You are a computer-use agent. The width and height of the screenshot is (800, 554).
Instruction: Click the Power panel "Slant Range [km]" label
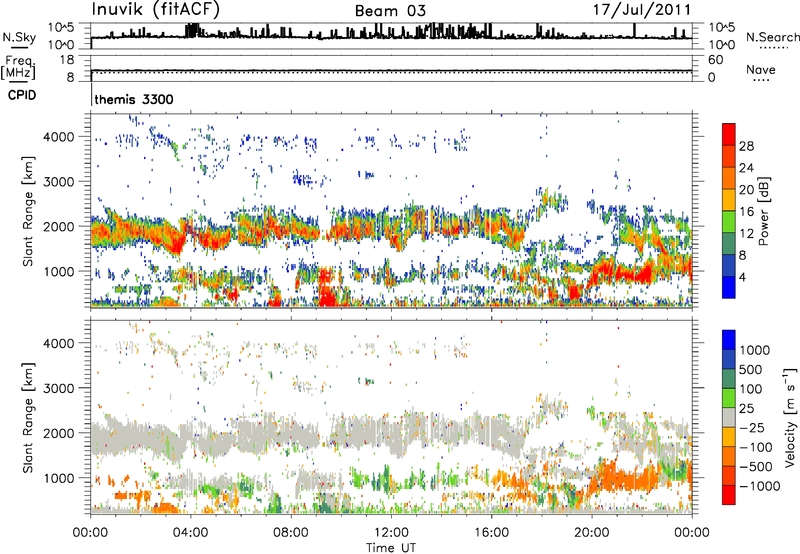coord(28,211)
